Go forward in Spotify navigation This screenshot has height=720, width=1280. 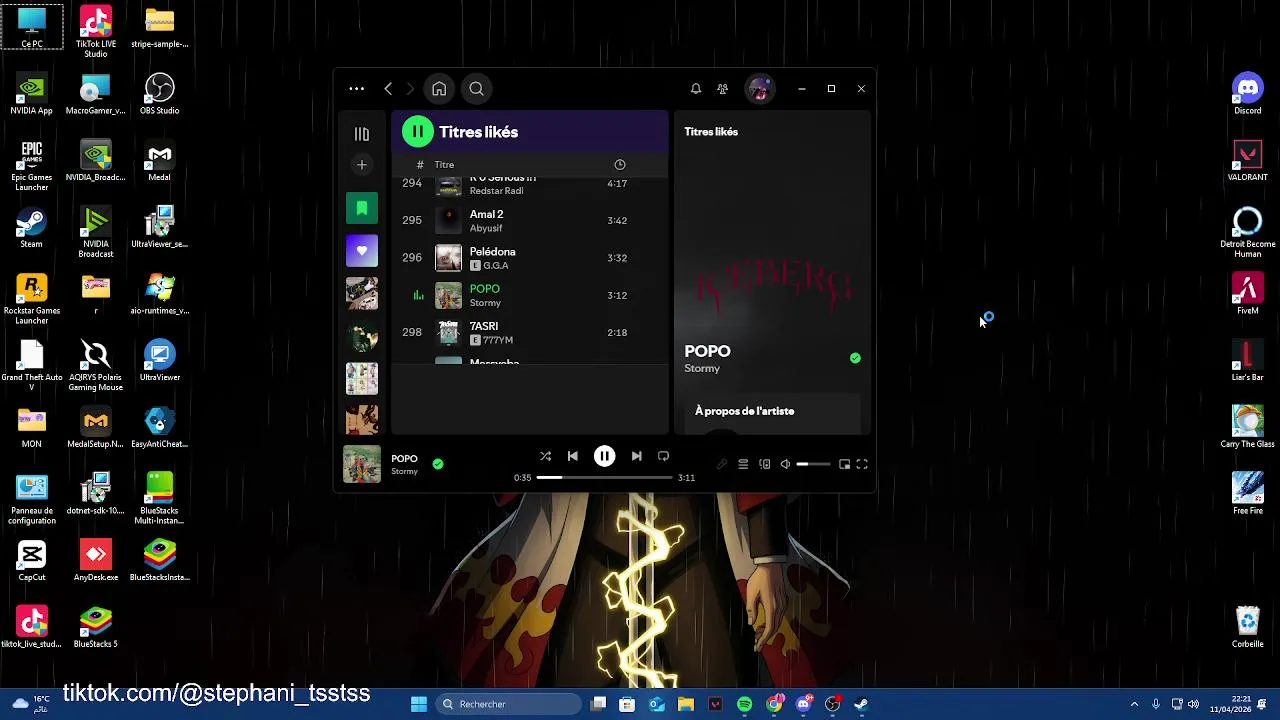click(410, 89)
